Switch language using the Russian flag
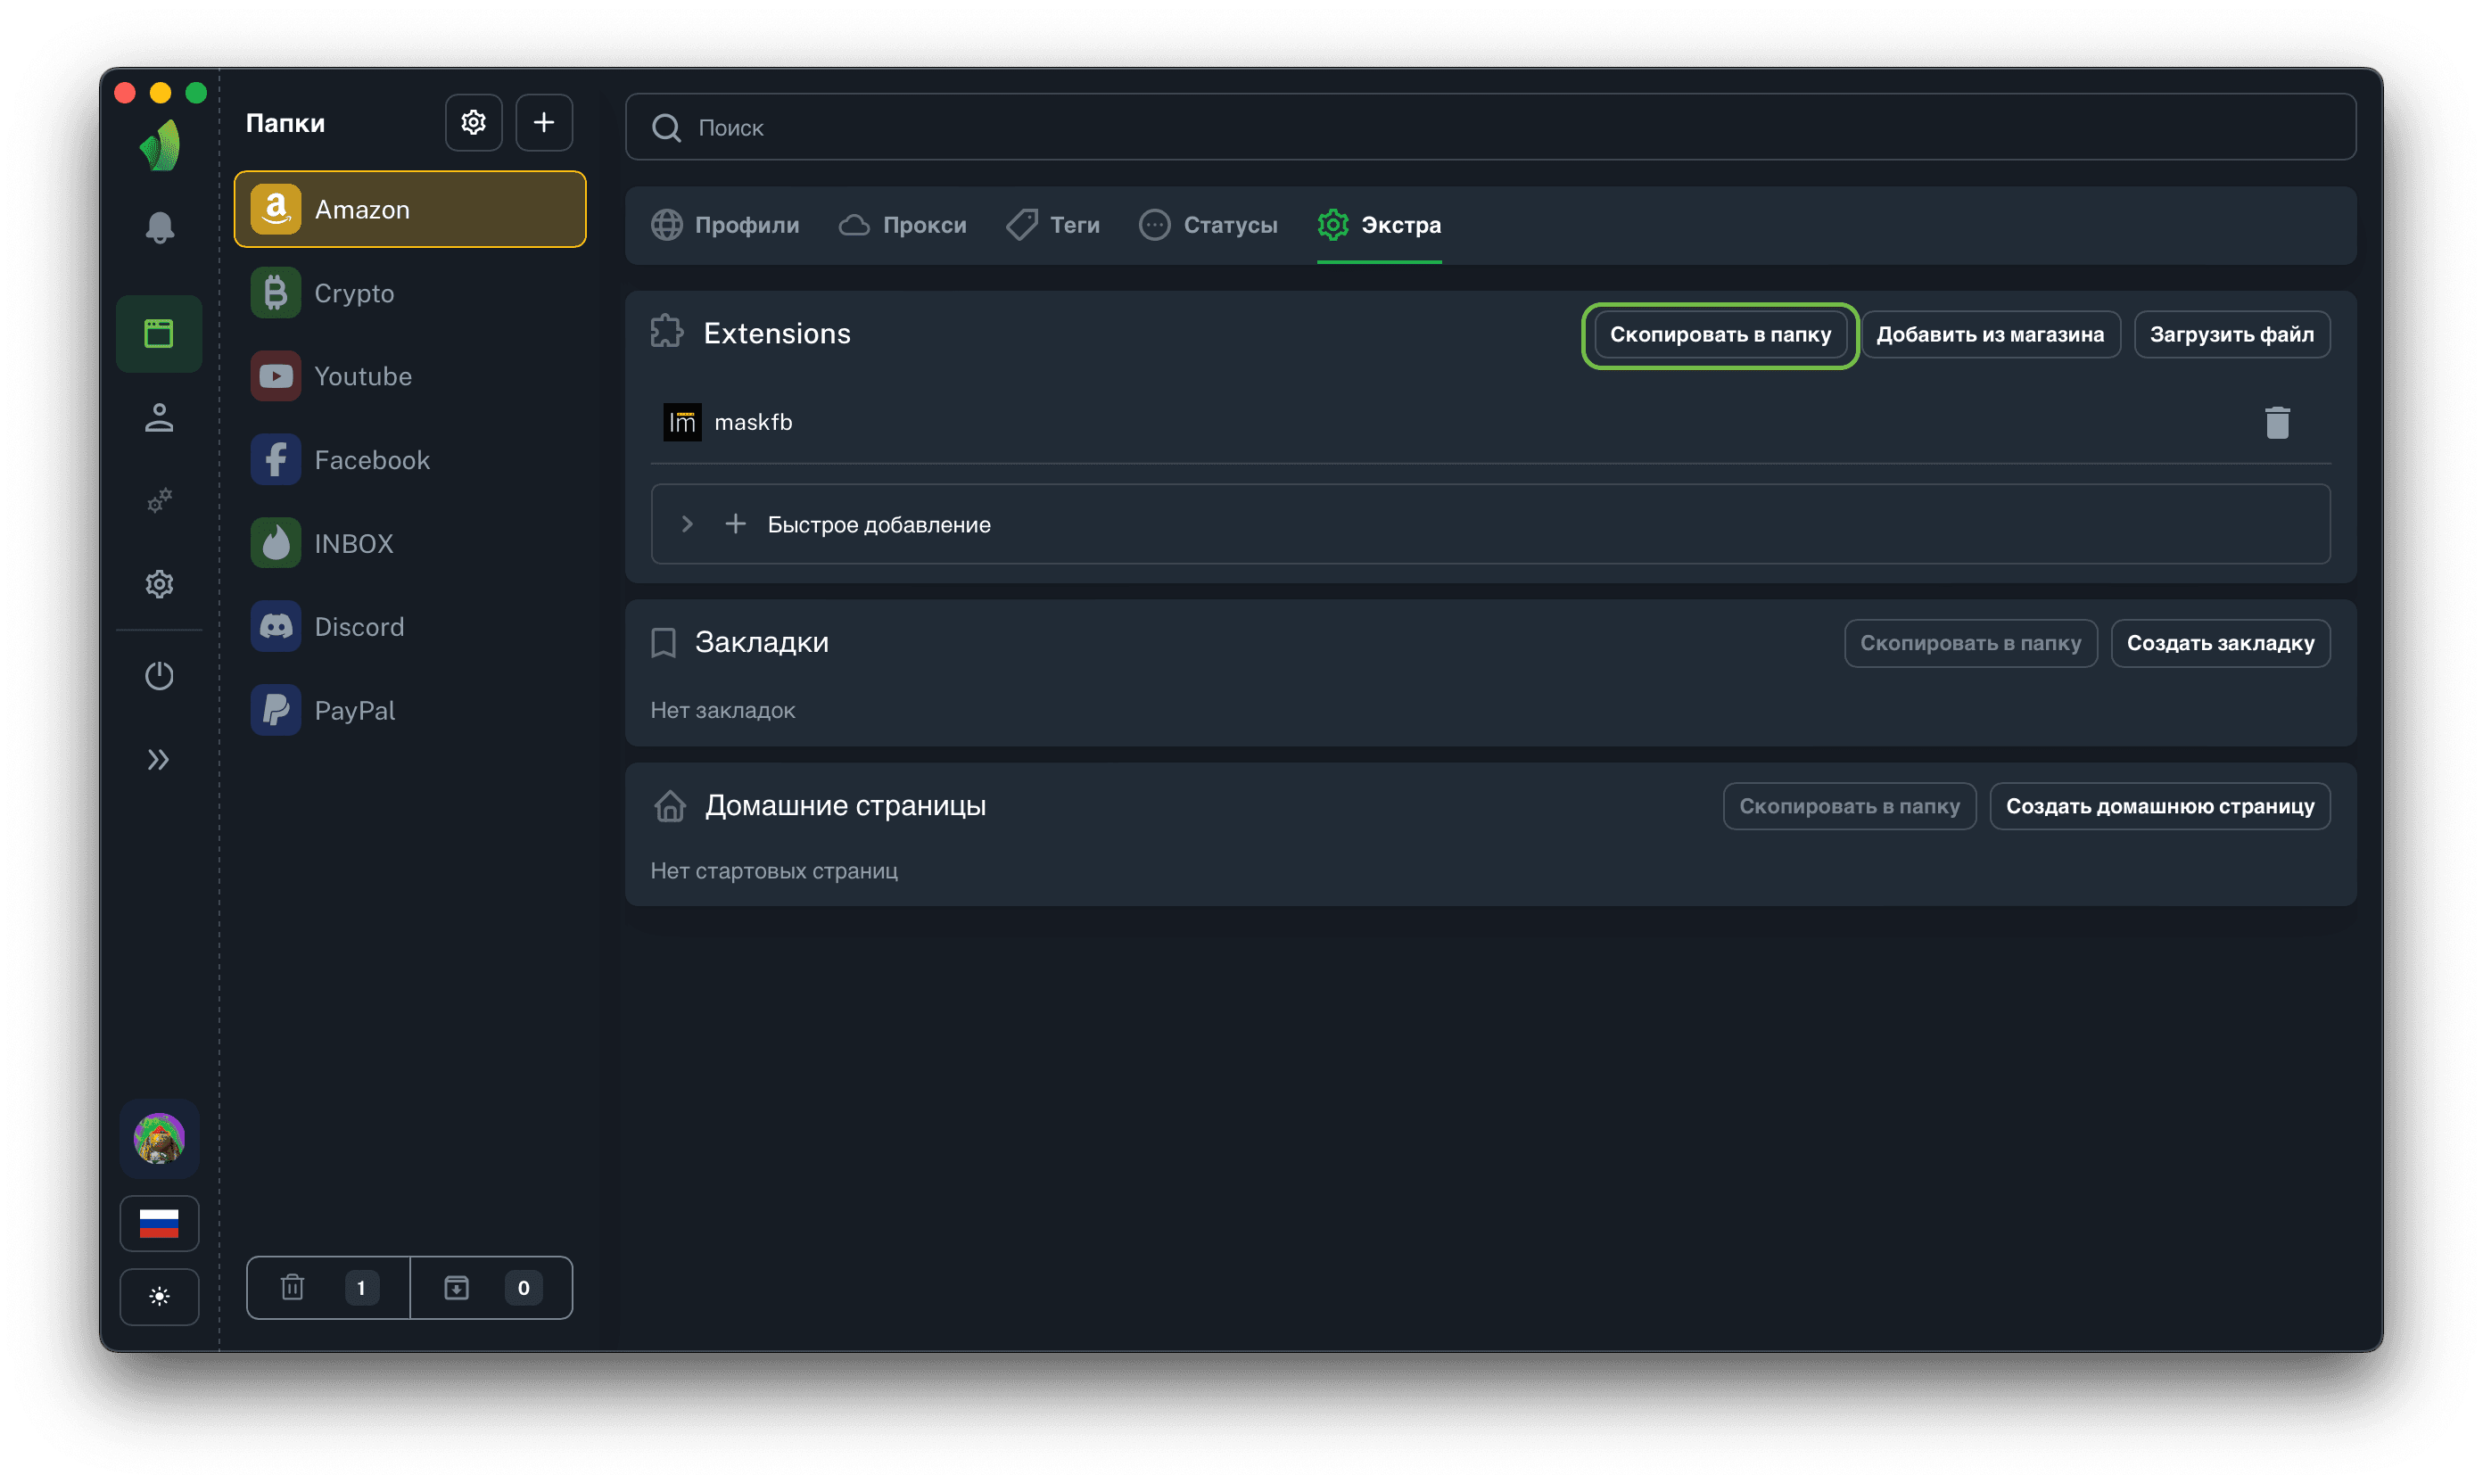This screenshot has width=2483, height=1484. pos(159,1223)
